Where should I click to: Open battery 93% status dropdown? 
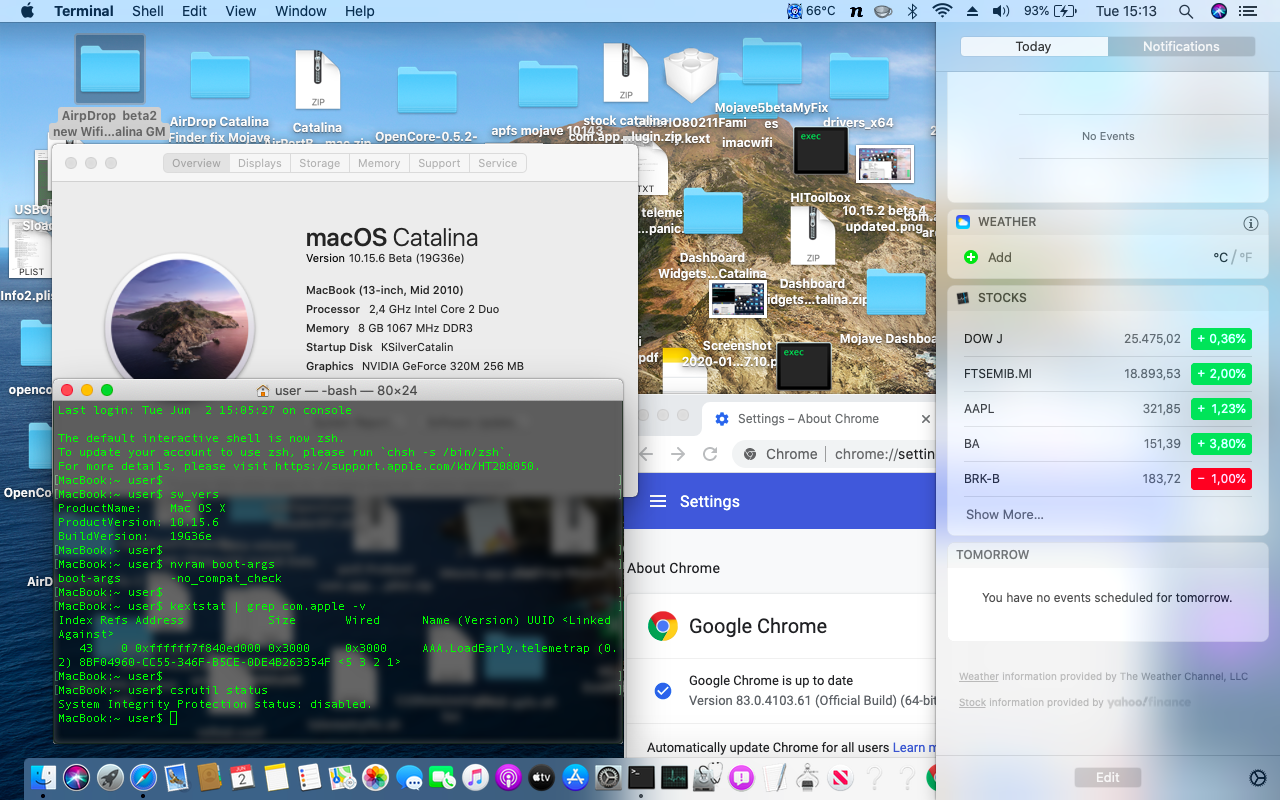[1050, 11]
